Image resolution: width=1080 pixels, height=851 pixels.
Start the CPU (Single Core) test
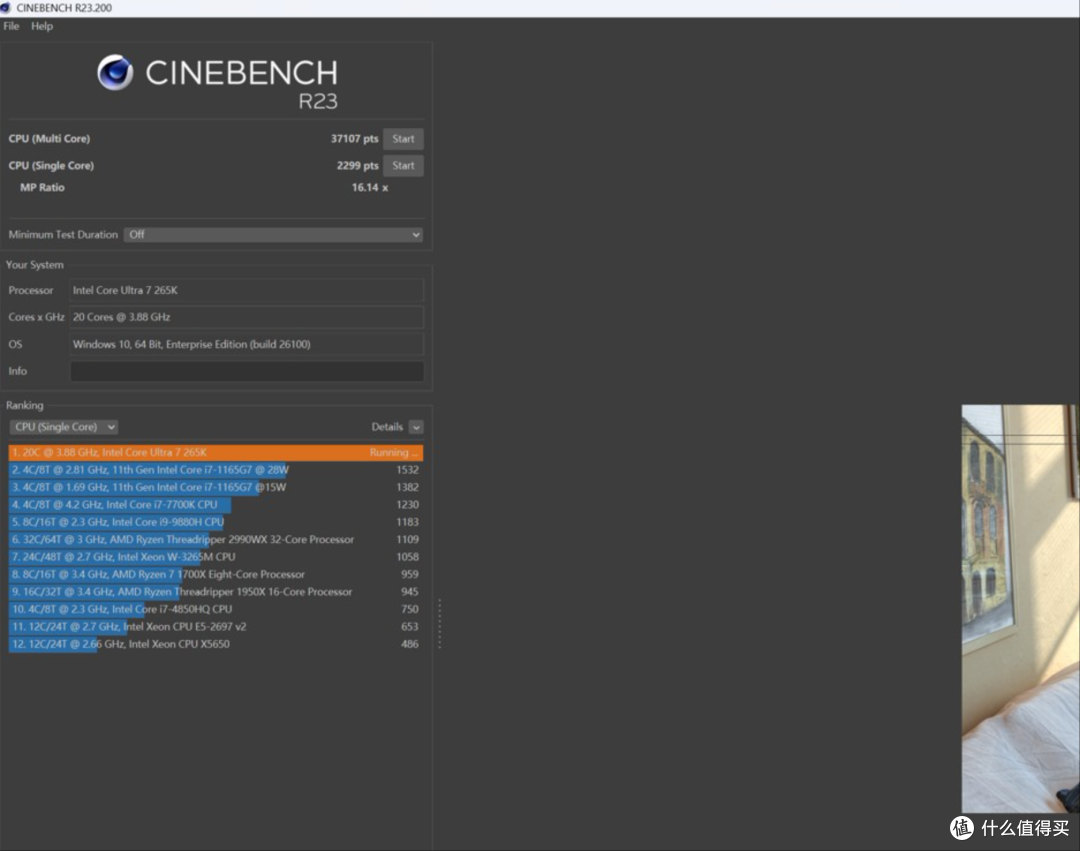(x=403, y=165)
